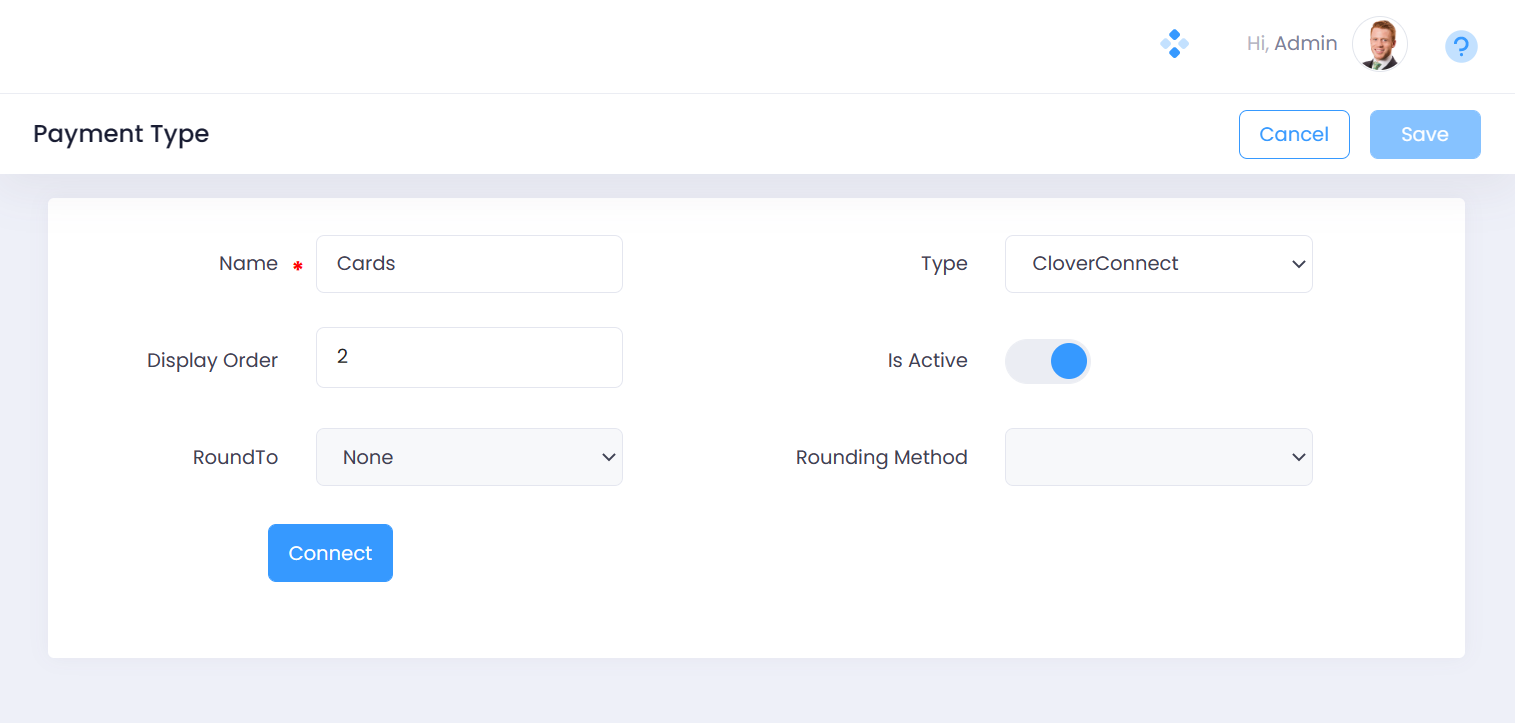
Task: Click the blue diamond app icon in header
Action: pos(1174,44)
